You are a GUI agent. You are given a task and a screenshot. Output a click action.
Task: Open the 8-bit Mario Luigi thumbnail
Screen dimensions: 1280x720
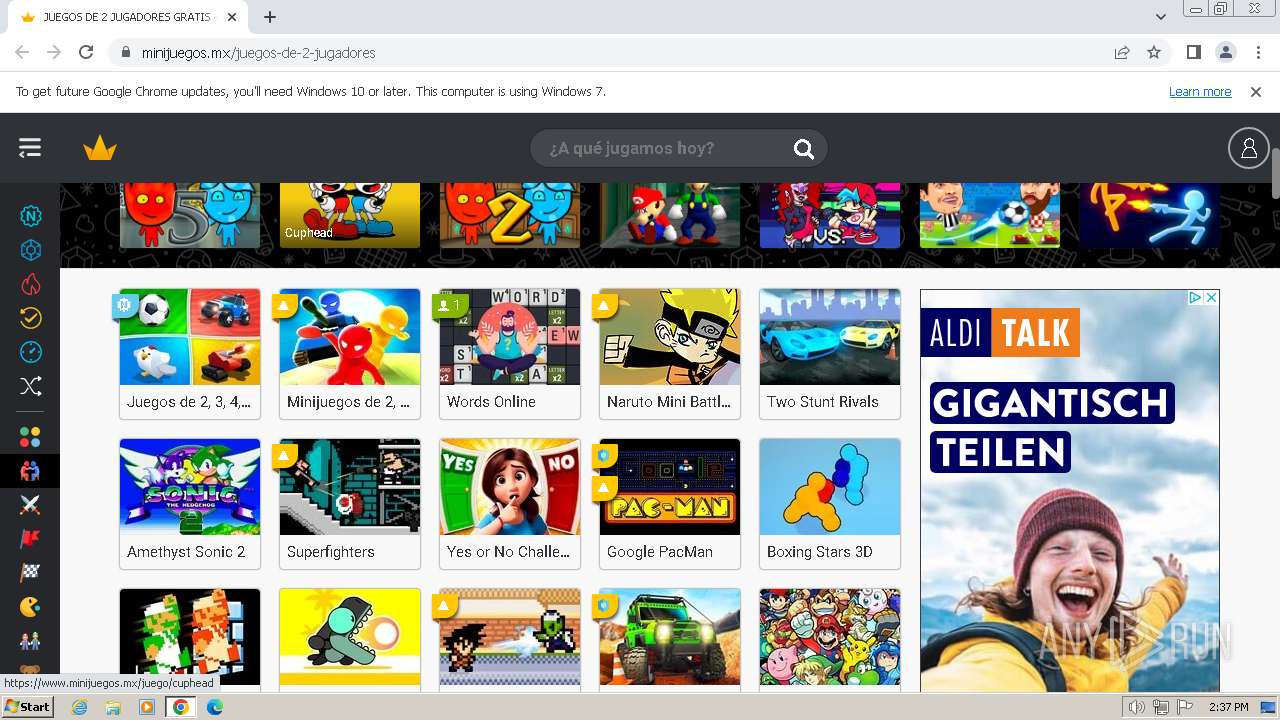(x=190, y=638)
